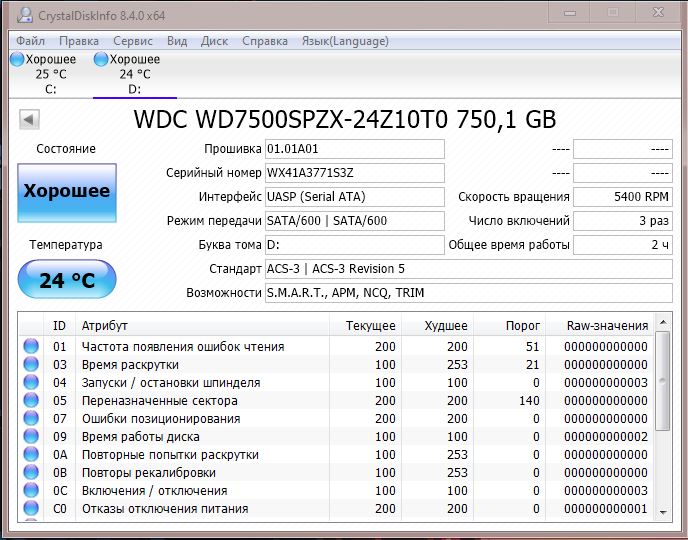The height and width of the screenshot is (540, 688).
Task: Click the Порог column header
Action: (509, 325)
